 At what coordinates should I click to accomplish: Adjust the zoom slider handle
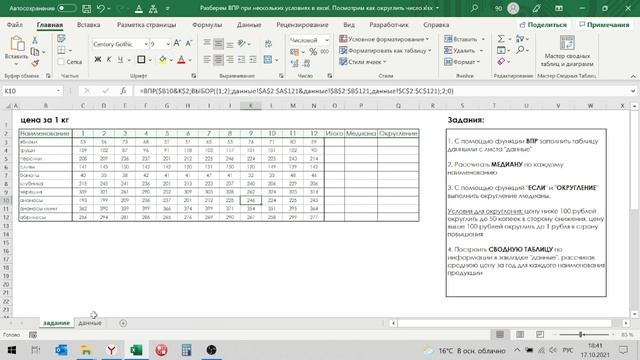tap(580, 335)
